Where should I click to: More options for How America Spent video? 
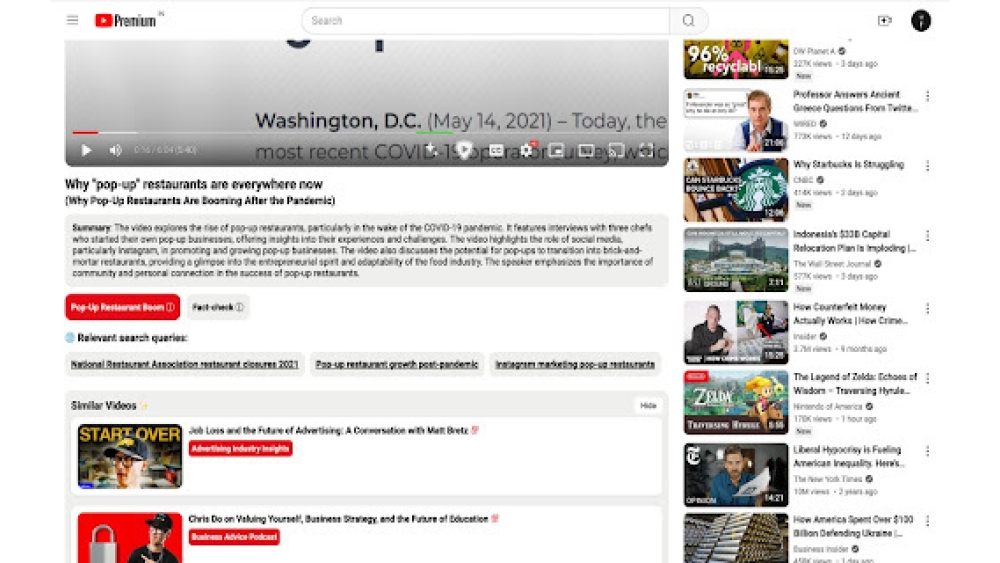coord(927,522)
